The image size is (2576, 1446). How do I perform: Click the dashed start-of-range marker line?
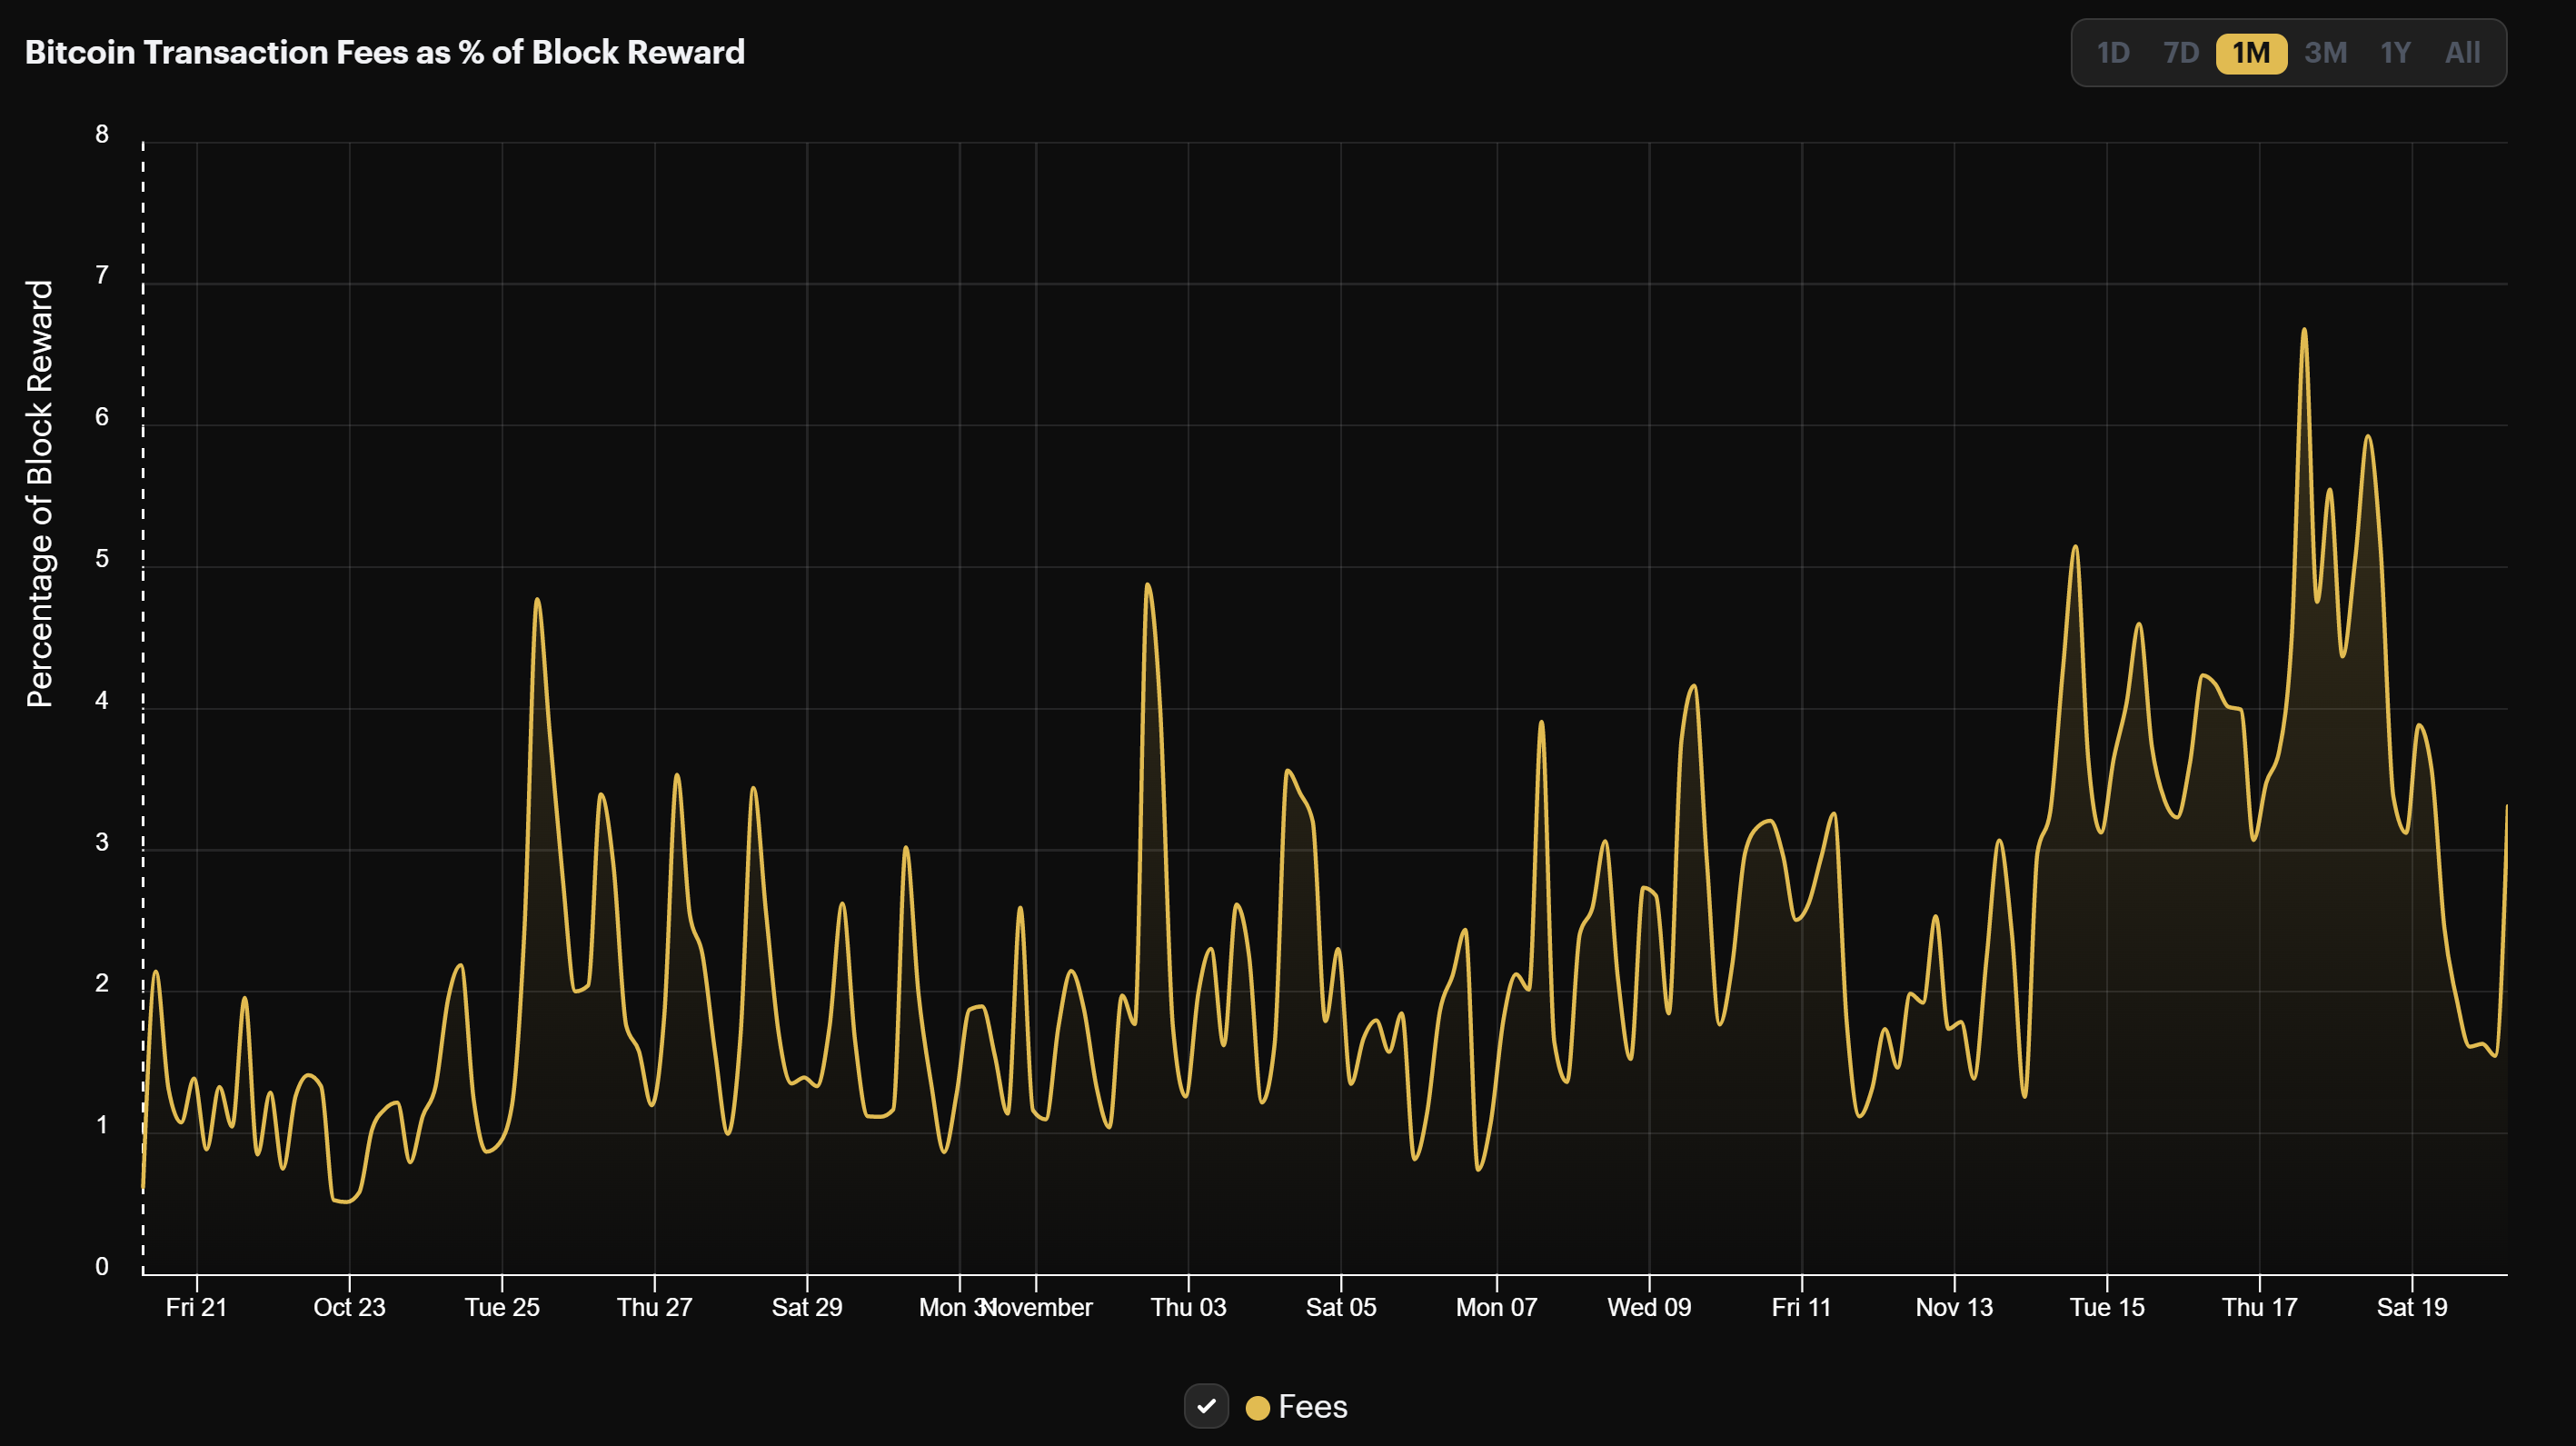(142, 700)
